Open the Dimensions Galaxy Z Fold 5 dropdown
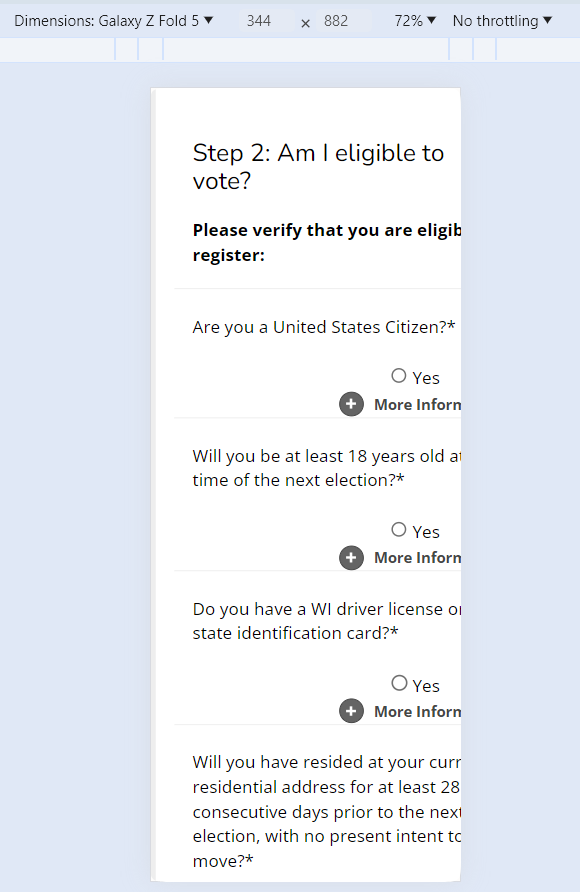 [x=113, y=21]
